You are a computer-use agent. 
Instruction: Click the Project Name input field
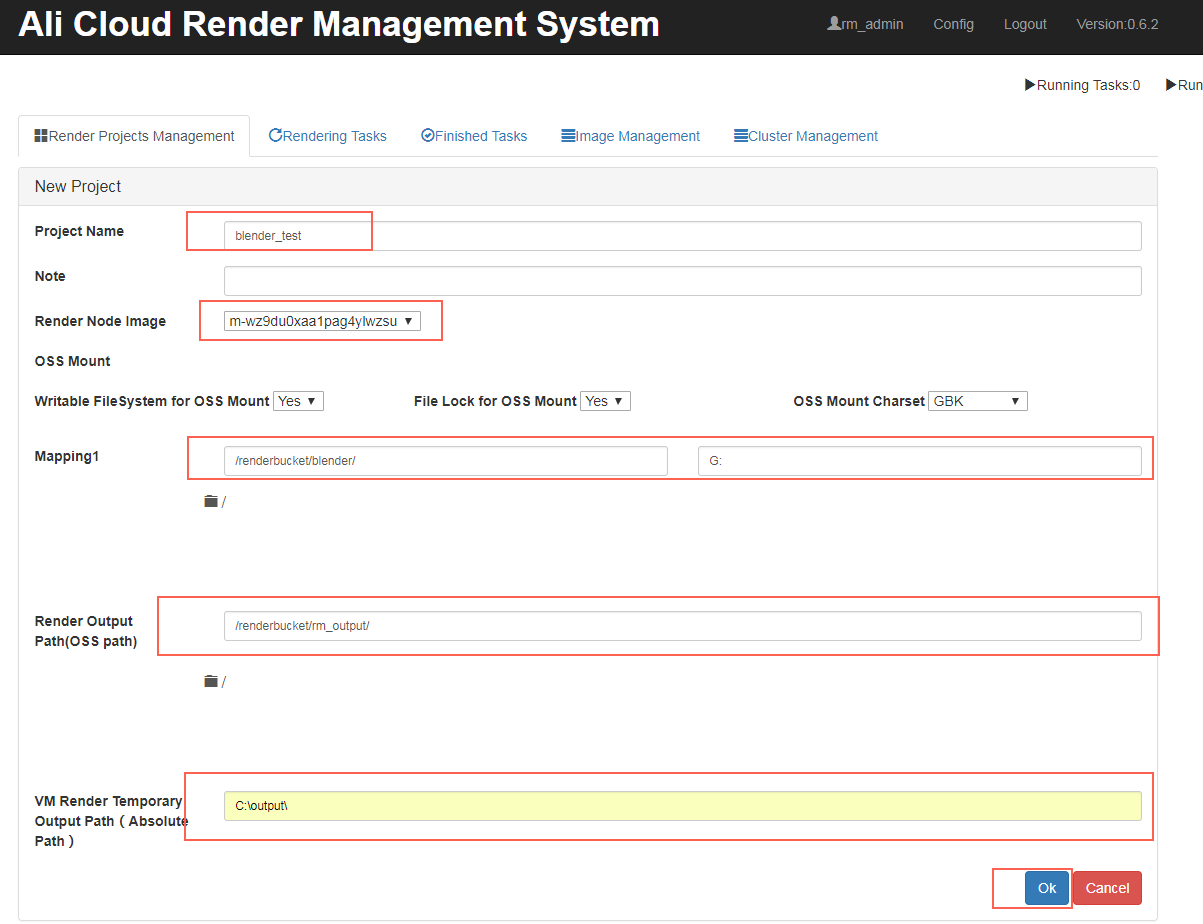[x=683, y=236]
